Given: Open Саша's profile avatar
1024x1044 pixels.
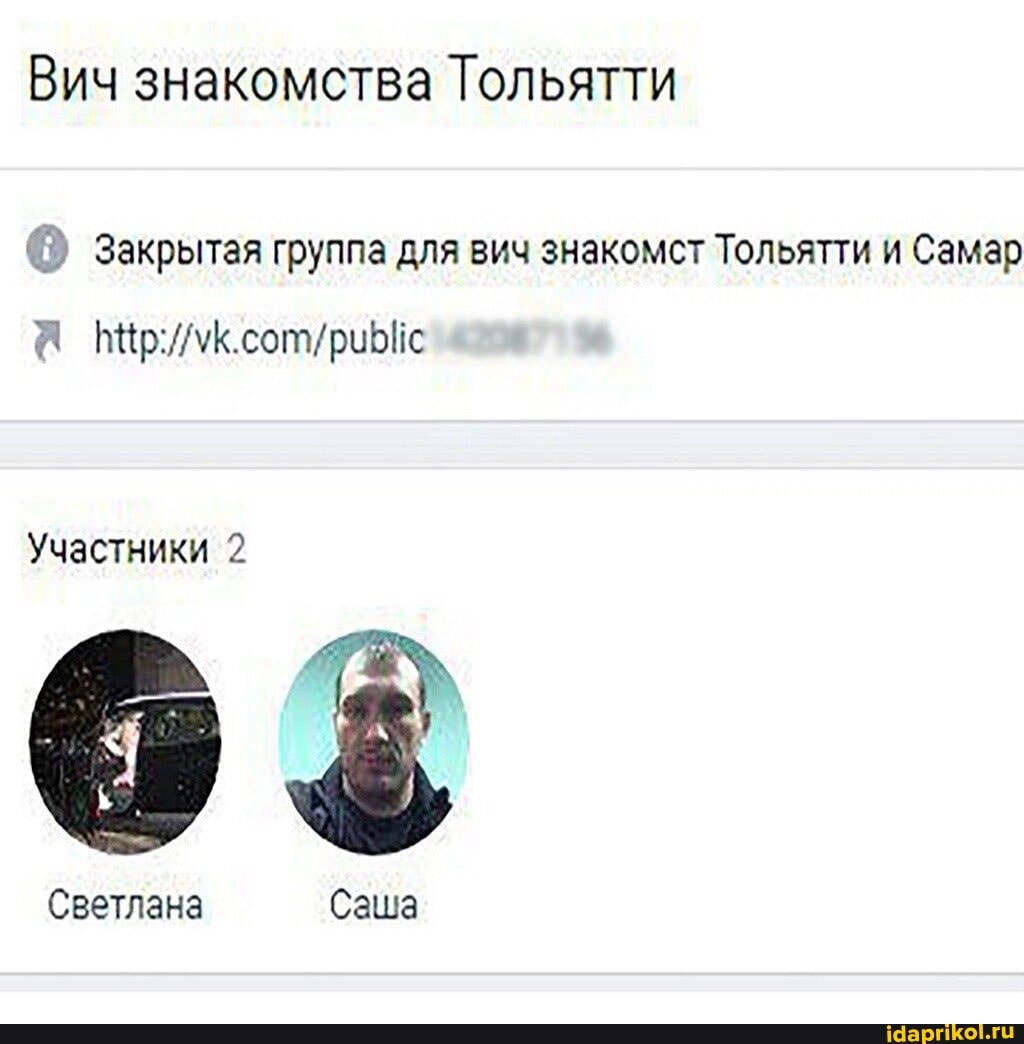Looking at the screenshot, I should coord(374,742).
